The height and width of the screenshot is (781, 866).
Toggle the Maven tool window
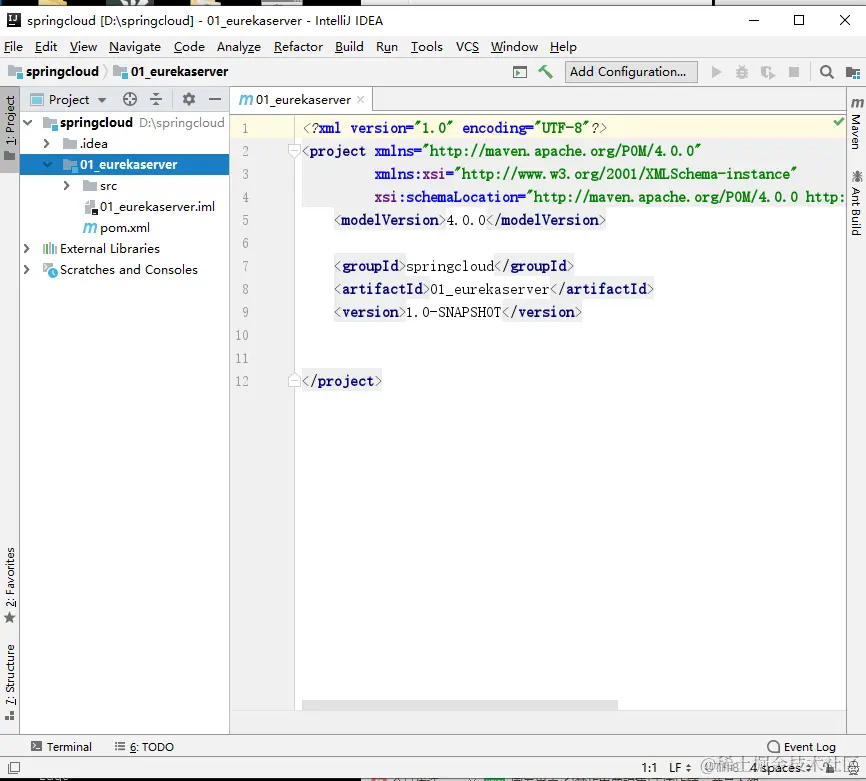pos(856,123)
